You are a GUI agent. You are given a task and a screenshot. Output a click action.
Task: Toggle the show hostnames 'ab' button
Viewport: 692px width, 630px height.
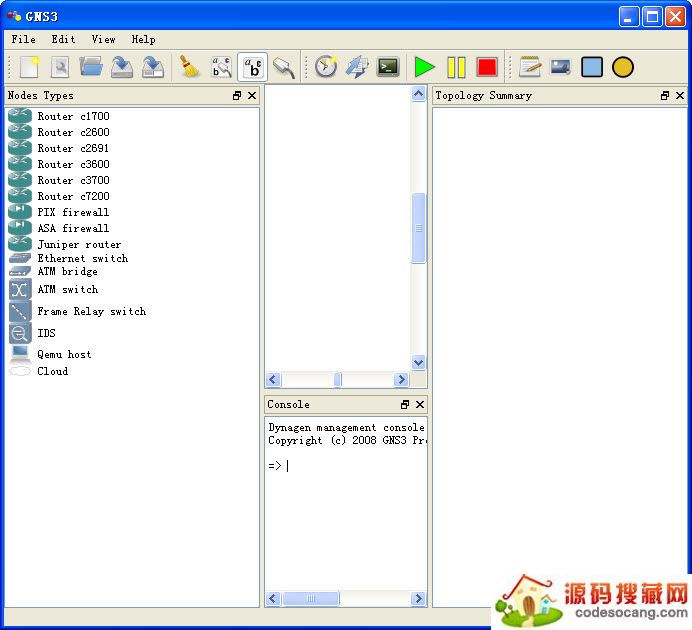[x=252, y=67]
